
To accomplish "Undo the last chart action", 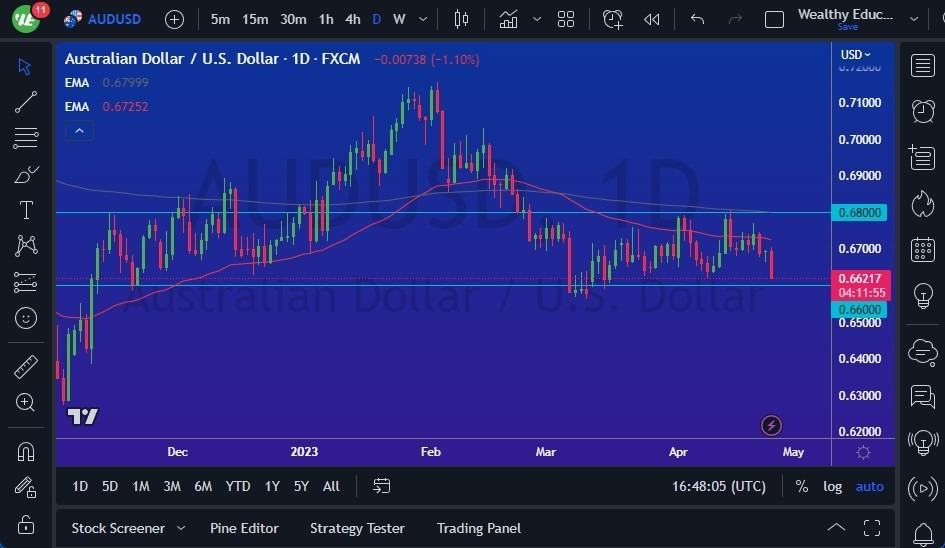I will [x=697, y=19].
